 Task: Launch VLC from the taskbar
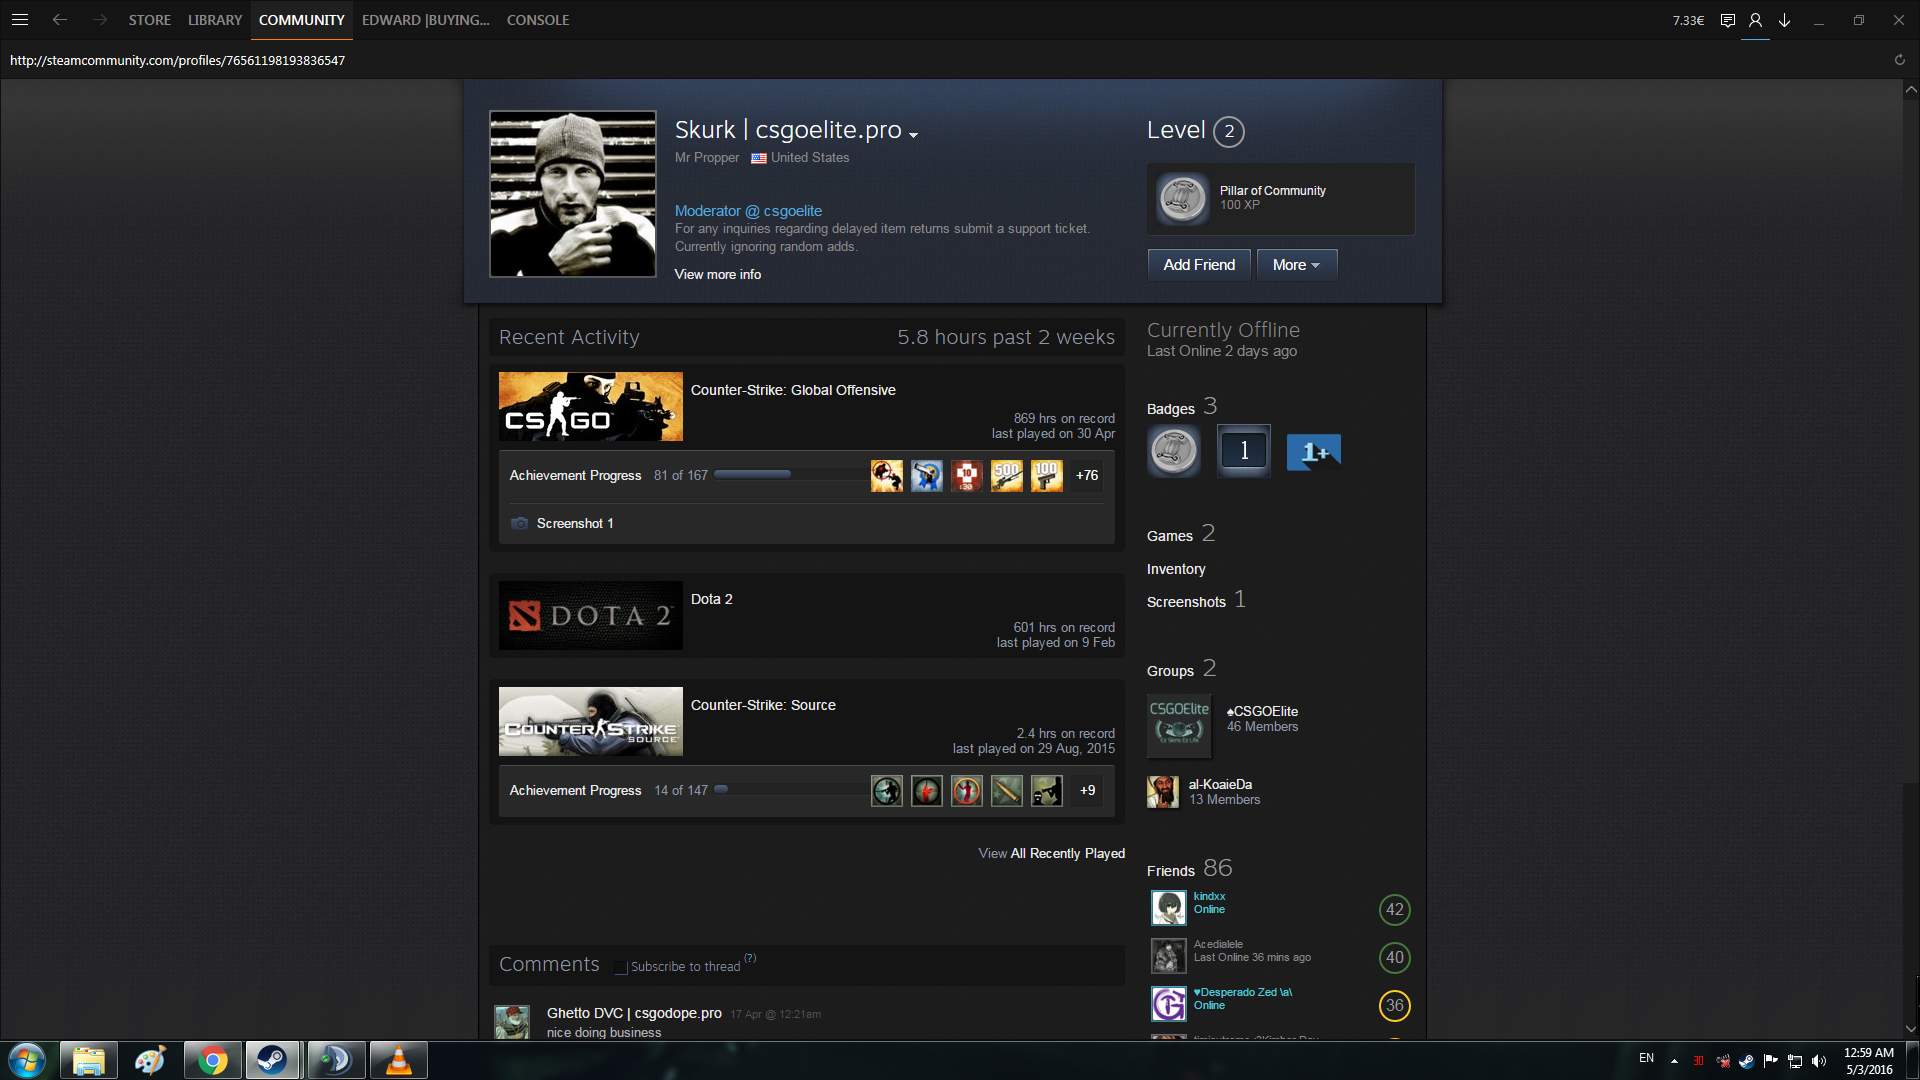[398, 1060]
